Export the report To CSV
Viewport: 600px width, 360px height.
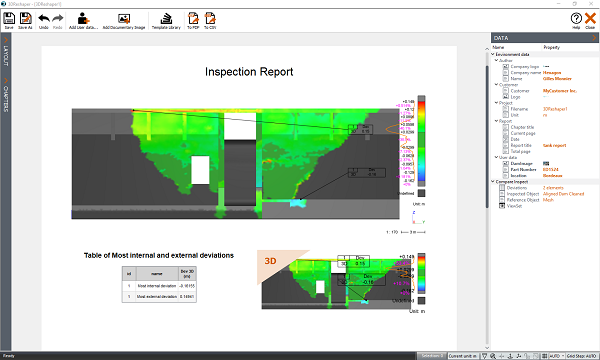coord(210,18)
